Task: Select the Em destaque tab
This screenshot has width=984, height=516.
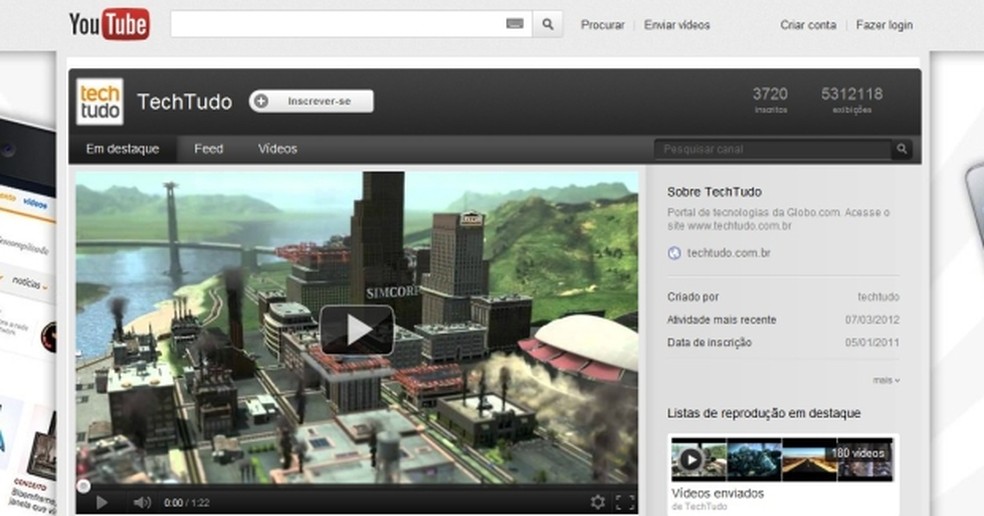Action: point(122,149)
